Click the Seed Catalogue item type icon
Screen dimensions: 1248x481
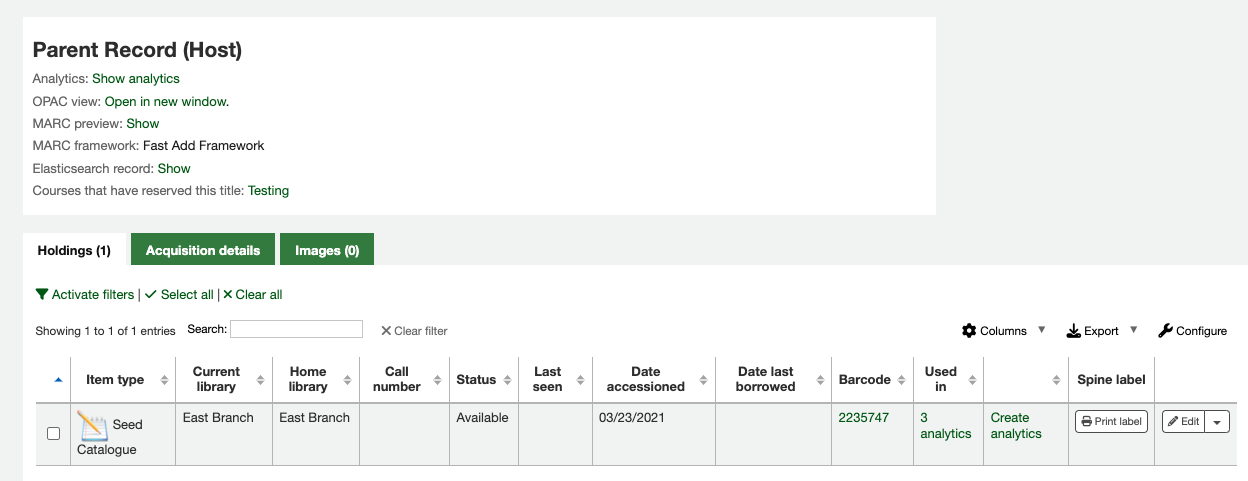(x=92, y=426)
